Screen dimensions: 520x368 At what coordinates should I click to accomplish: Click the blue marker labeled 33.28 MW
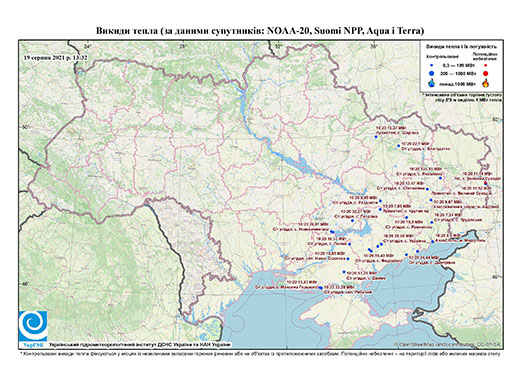pos(321,288)
